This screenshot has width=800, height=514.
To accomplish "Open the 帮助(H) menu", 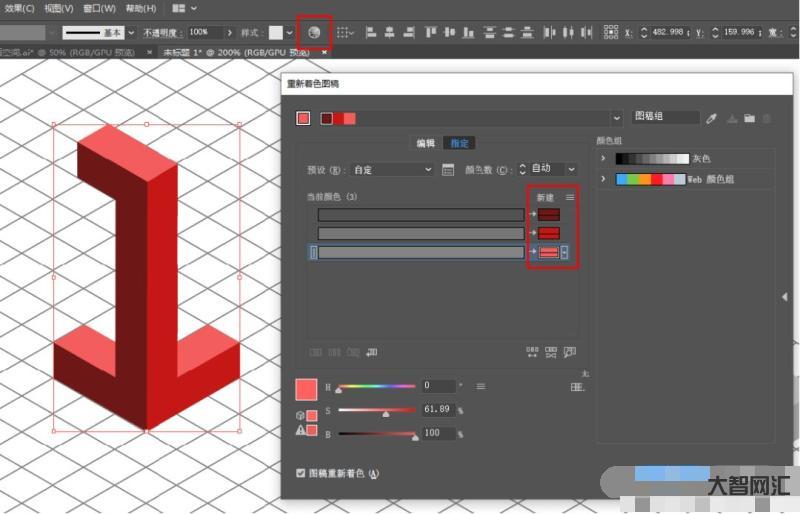I will pos(141,8).
